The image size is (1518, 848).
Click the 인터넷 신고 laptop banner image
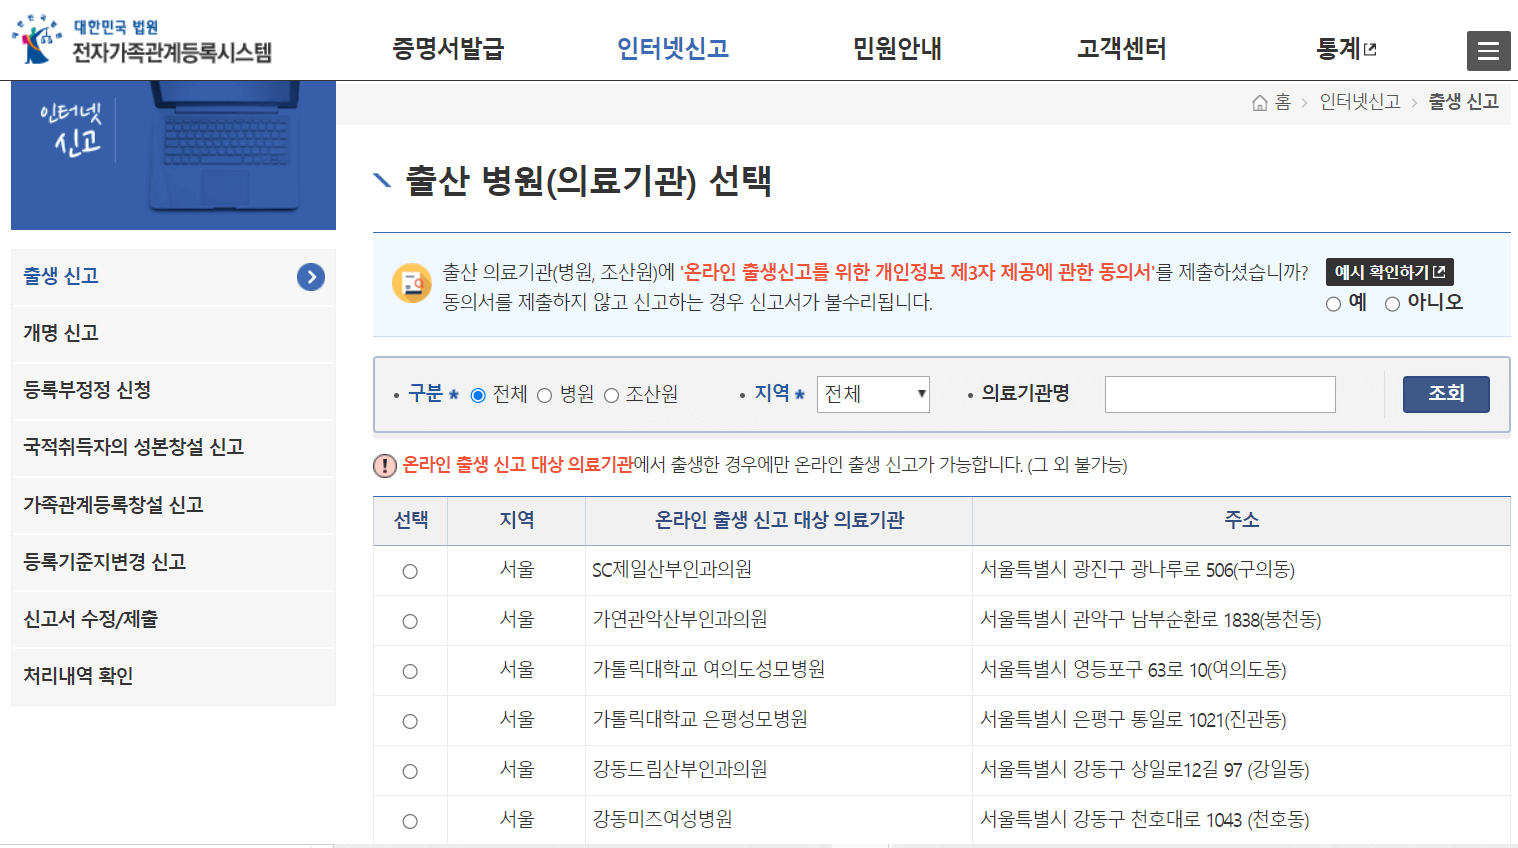(x=173, y=155)
